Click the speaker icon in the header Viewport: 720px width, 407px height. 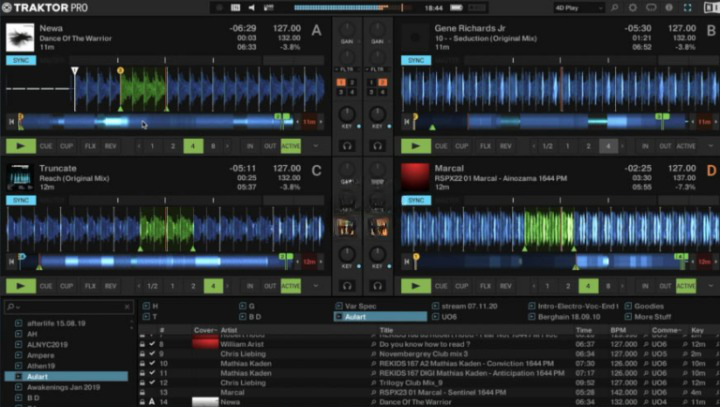(252, 7)
